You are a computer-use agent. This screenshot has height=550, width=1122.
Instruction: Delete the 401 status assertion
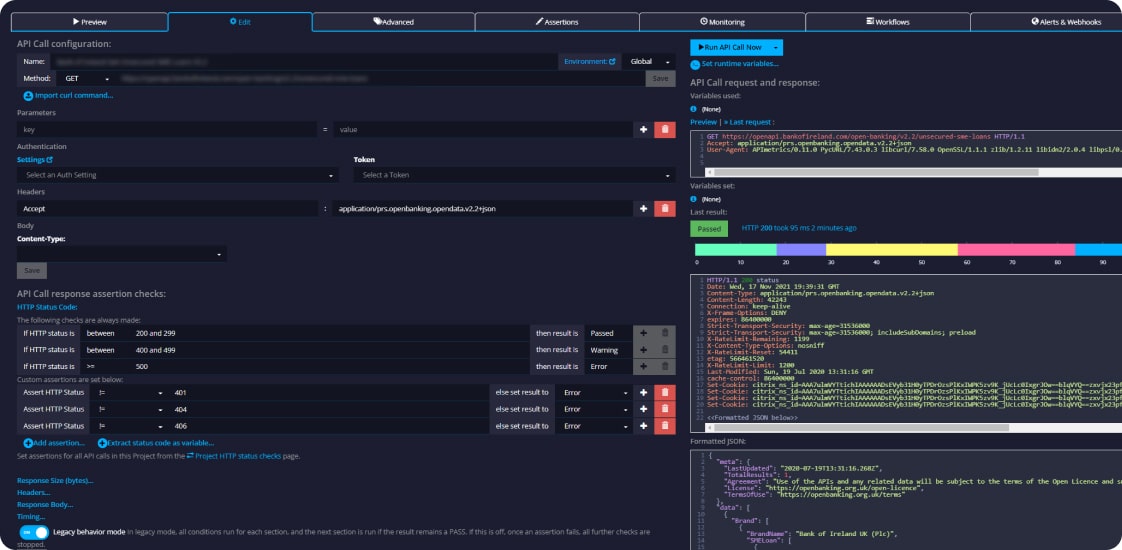point(665,393)
